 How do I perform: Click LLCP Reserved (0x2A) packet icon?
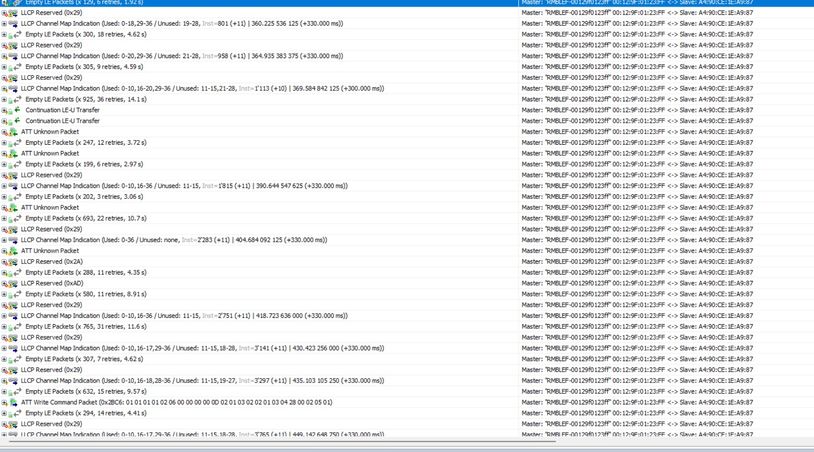click(12, 262)
